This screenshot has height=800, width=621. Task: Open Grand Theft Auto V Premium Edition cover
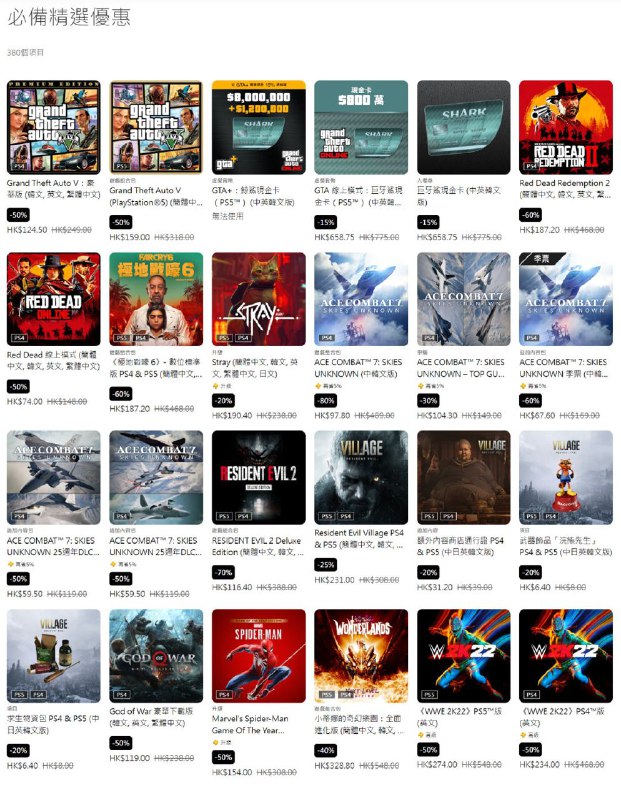click(54, 127)
